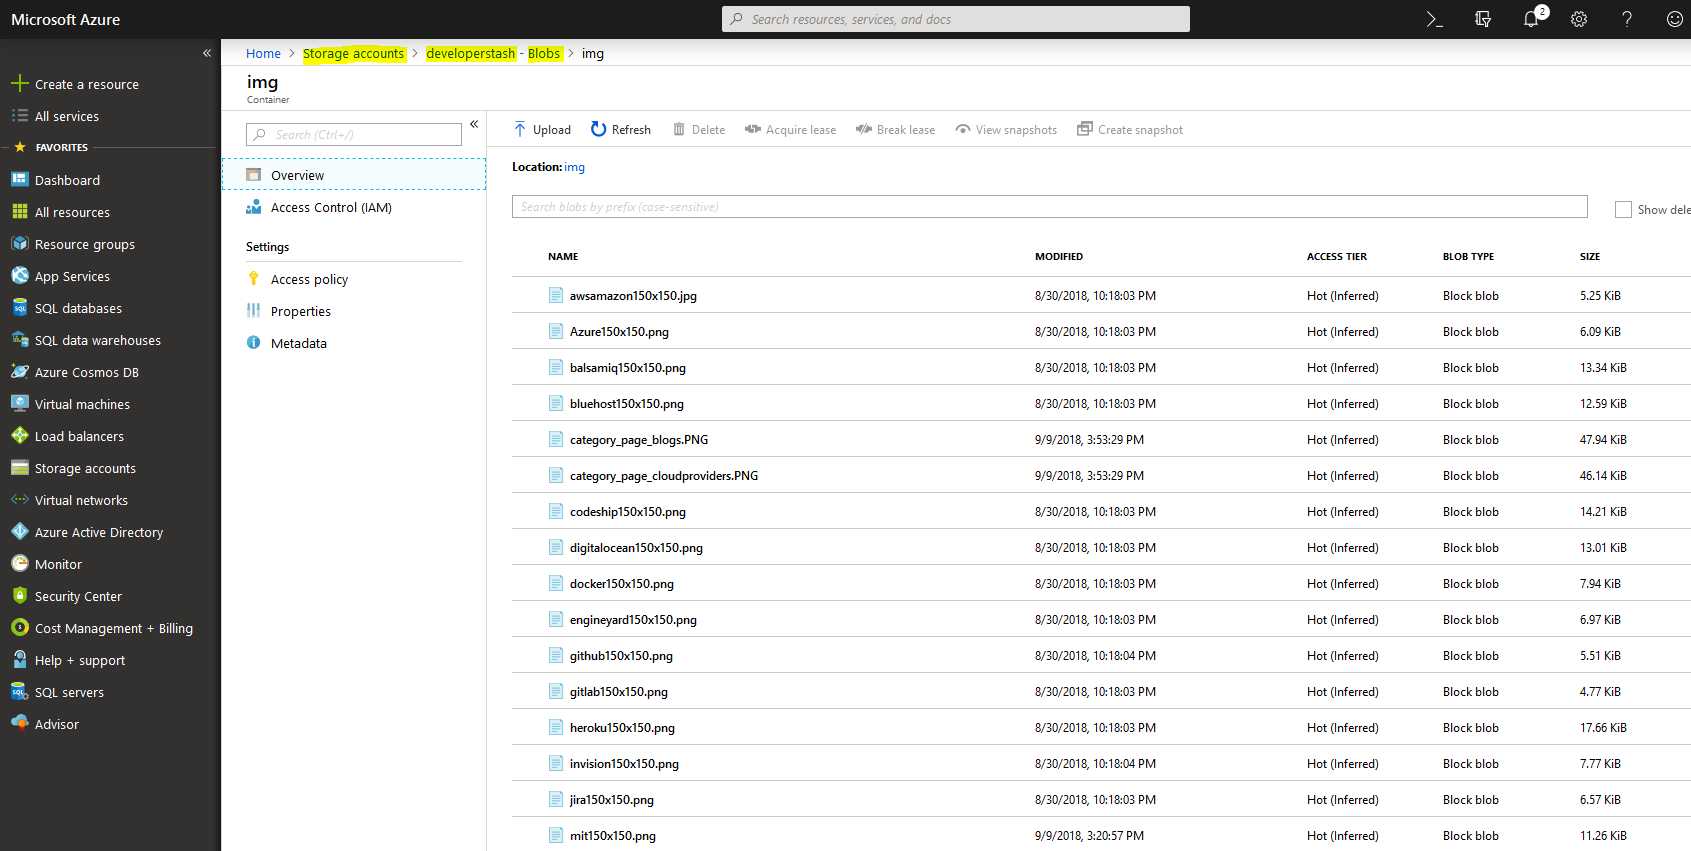
Task: Sort by the MODIFIED column header
Action: [x=1059, y=257]
